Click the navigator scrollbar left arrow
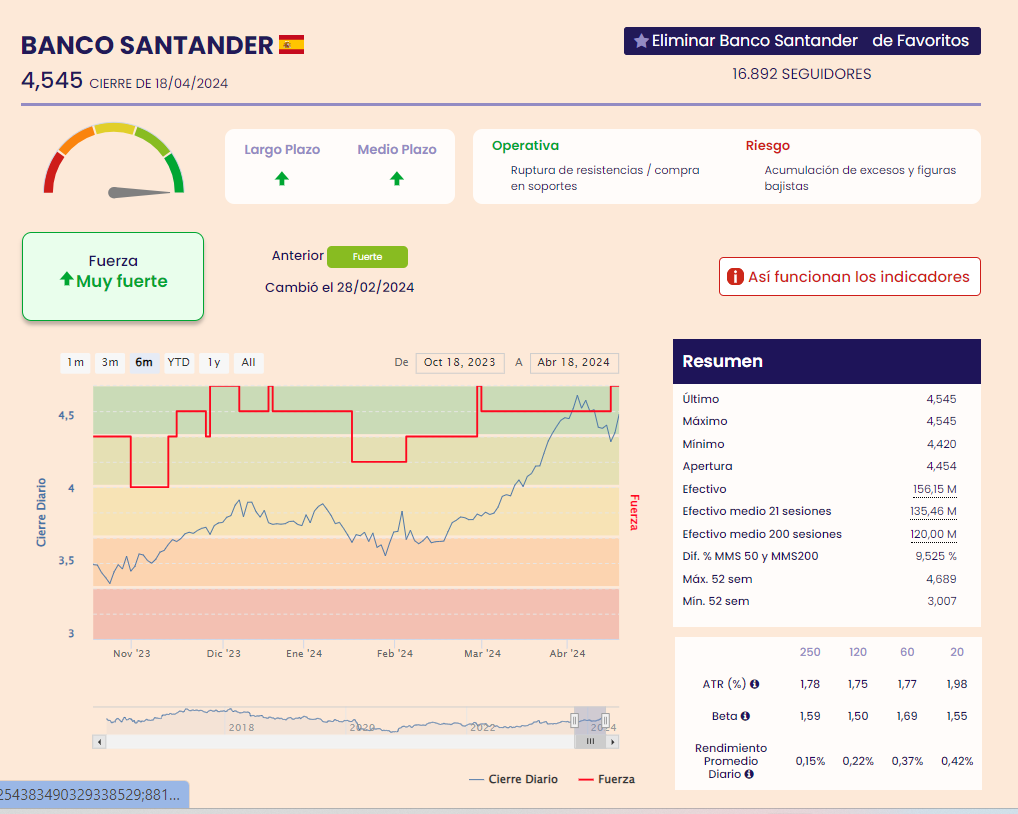Viewport: 1018px width, 814px height. tap(99, 741)
